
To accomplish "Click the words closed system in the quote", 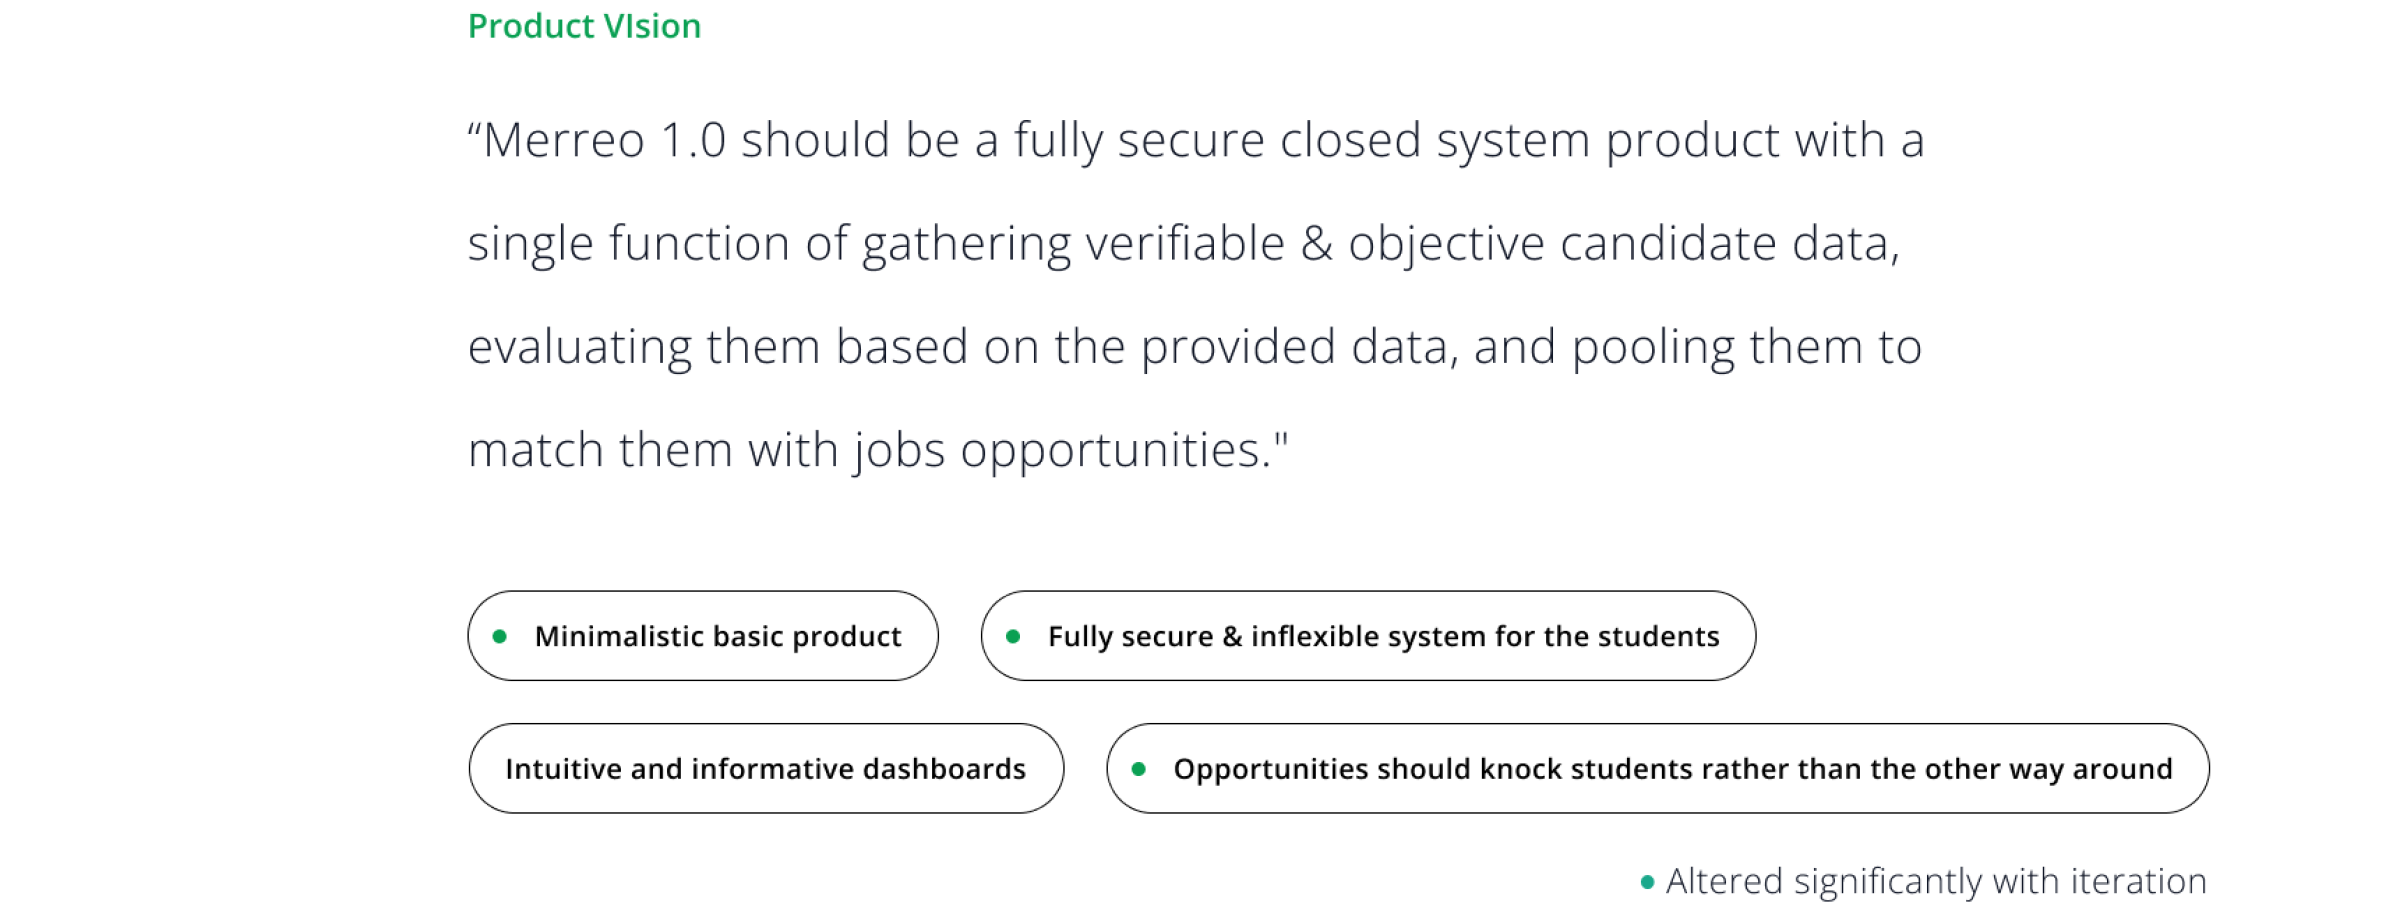I will [1435, 140].
